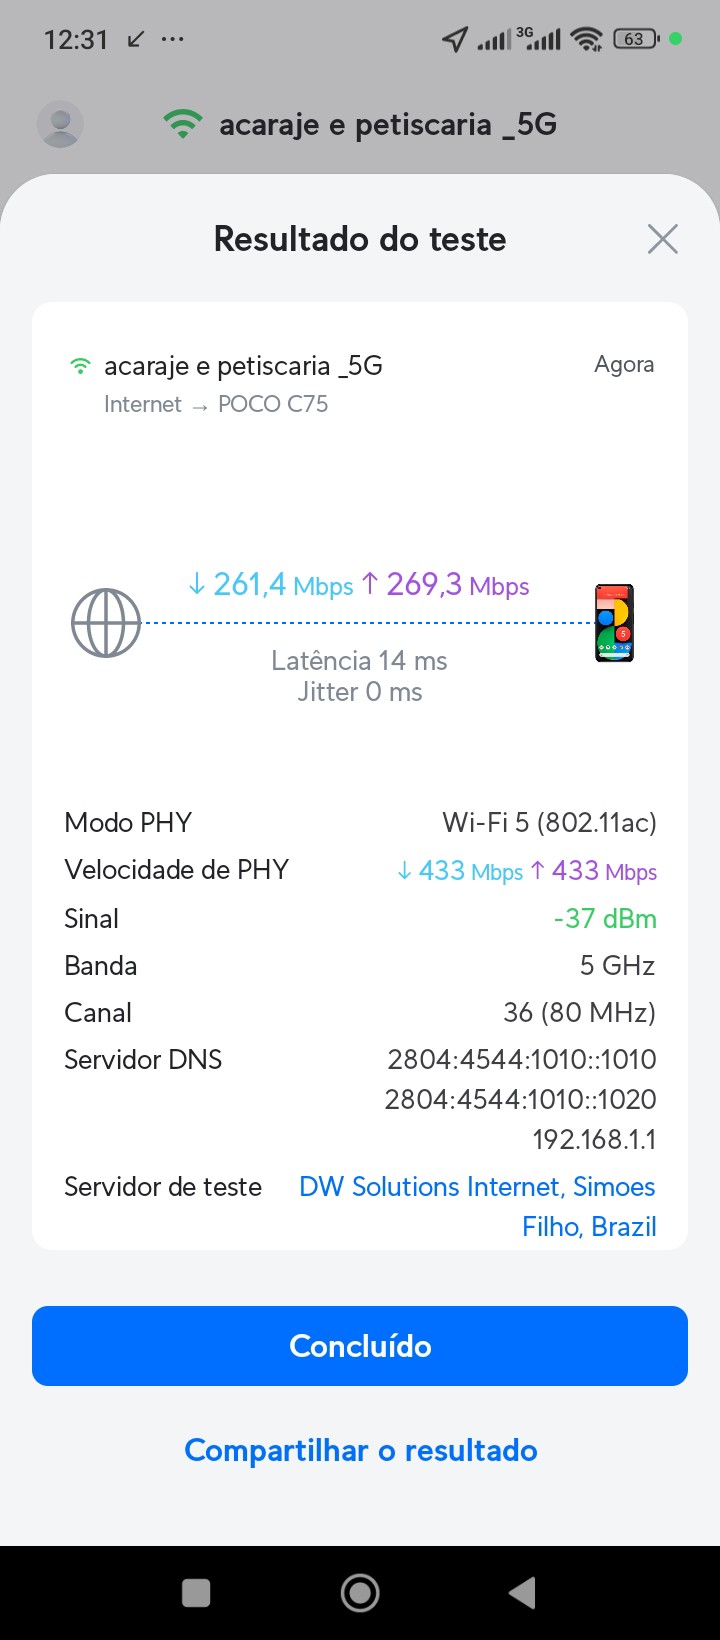Viewport: 720px width, 1640px height.
Task: Tap the signal strength -37 dBm value
Action: coord(605,918)
